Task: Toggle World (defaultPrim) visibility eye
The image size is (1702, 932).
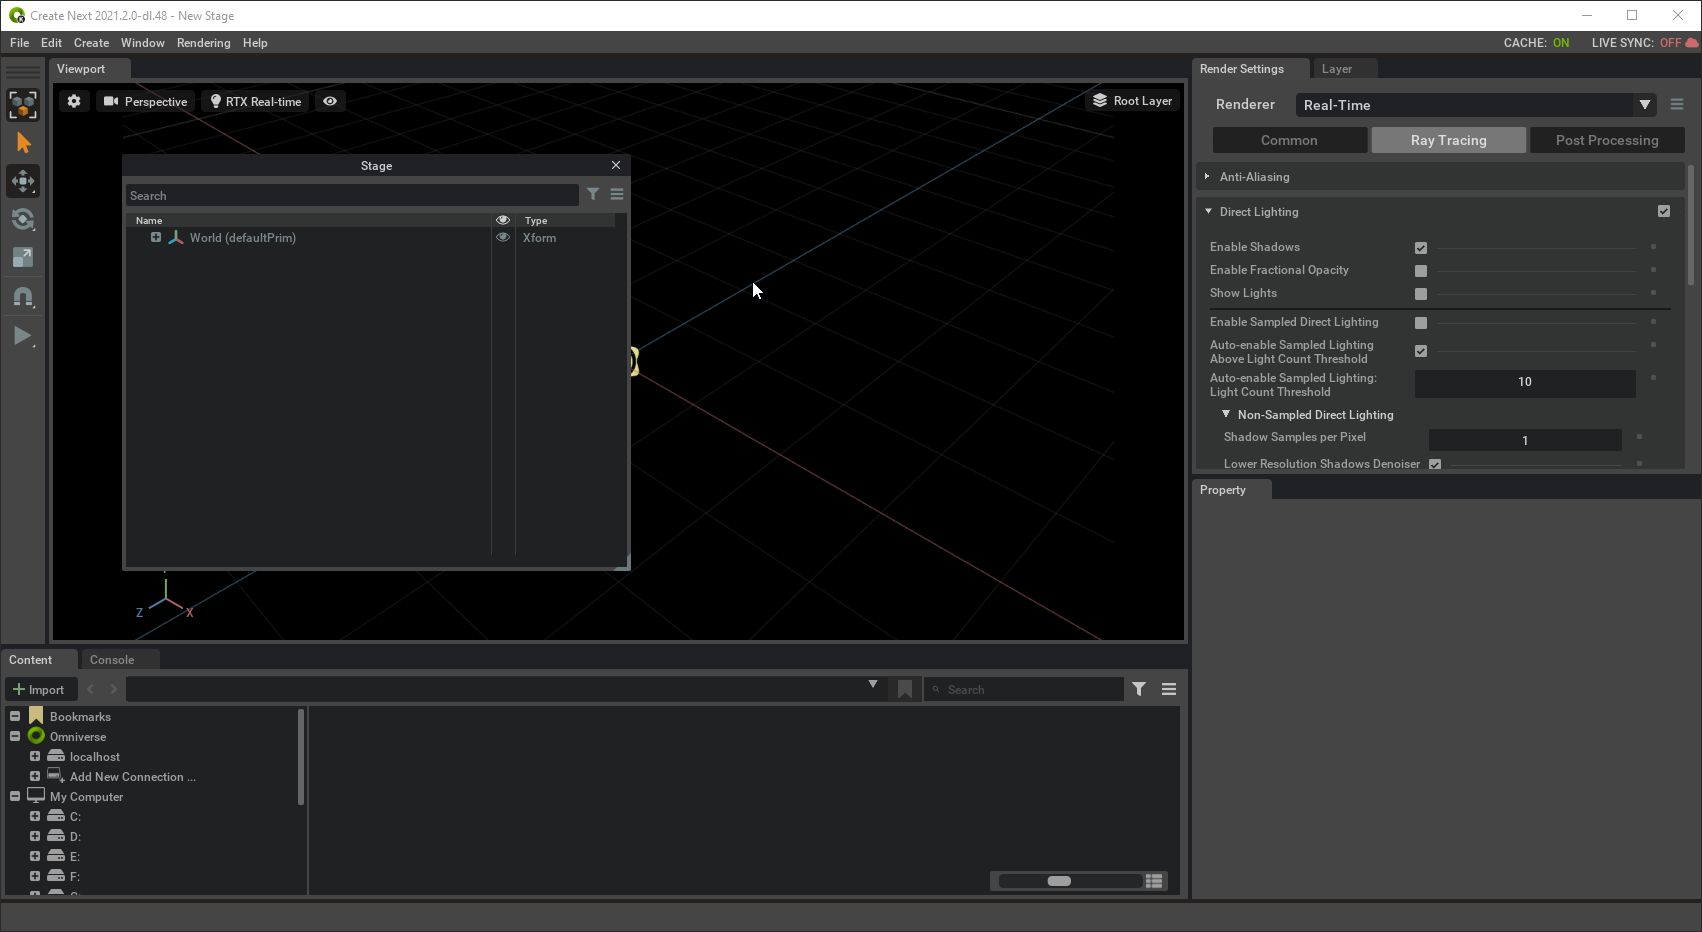Action: (503, 238)
